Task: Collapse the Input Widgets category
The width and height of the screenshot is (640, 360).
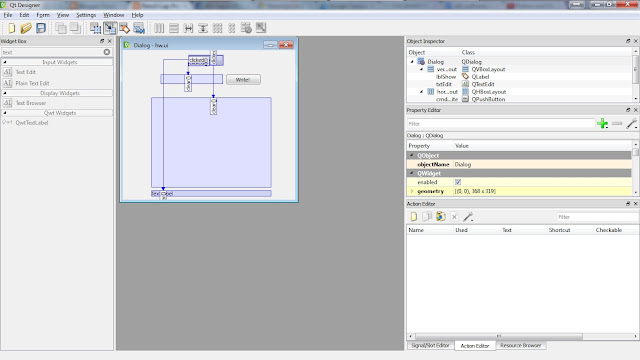Action: (5, 62)
